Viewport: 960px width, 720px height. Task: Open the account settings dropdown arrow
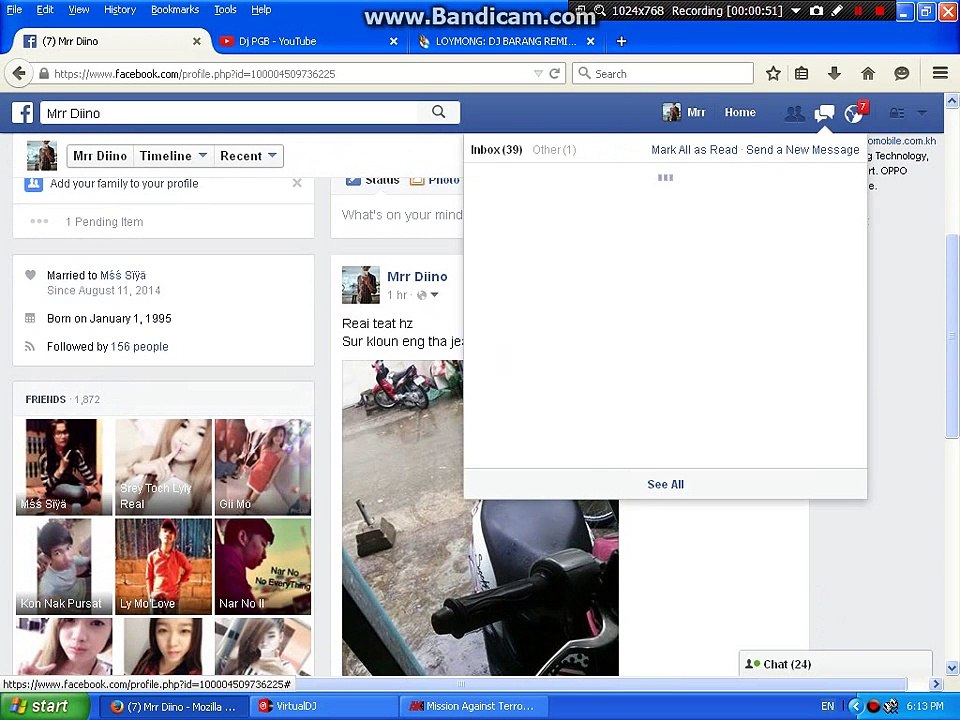pos(922,113)
